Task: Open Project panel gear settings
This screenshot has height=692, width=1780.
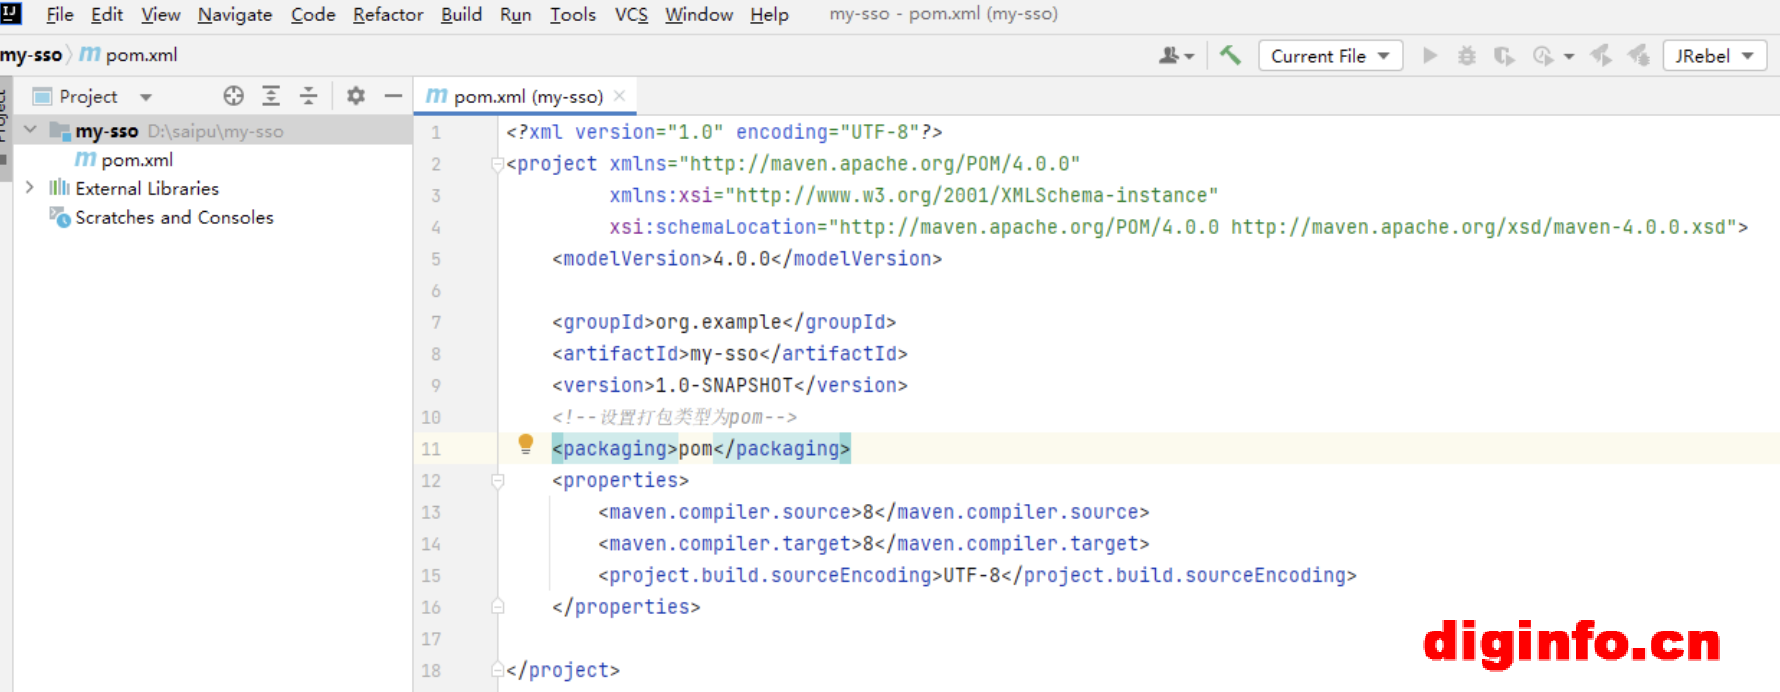Action: 356,96
